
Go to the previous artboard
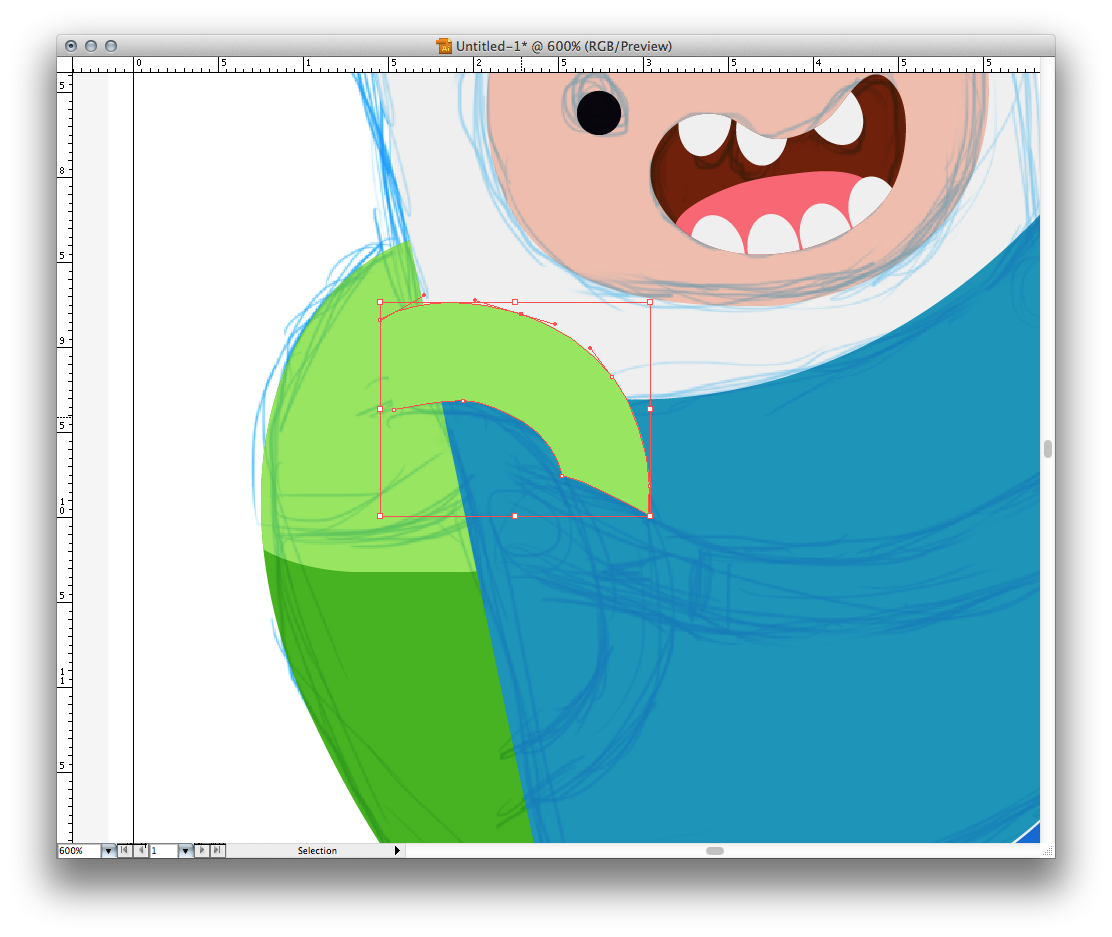coord(141,851)
